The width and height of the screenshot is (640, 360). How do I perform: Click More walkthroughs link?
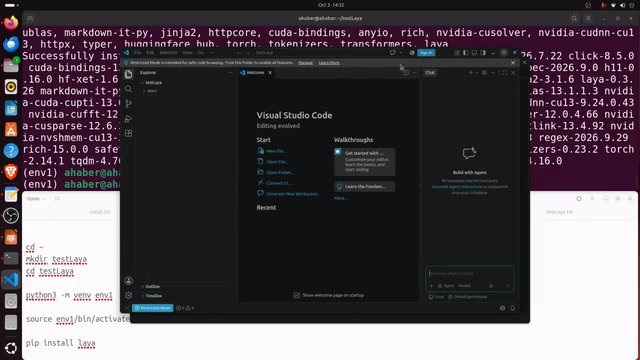click(x=340, y=198)
